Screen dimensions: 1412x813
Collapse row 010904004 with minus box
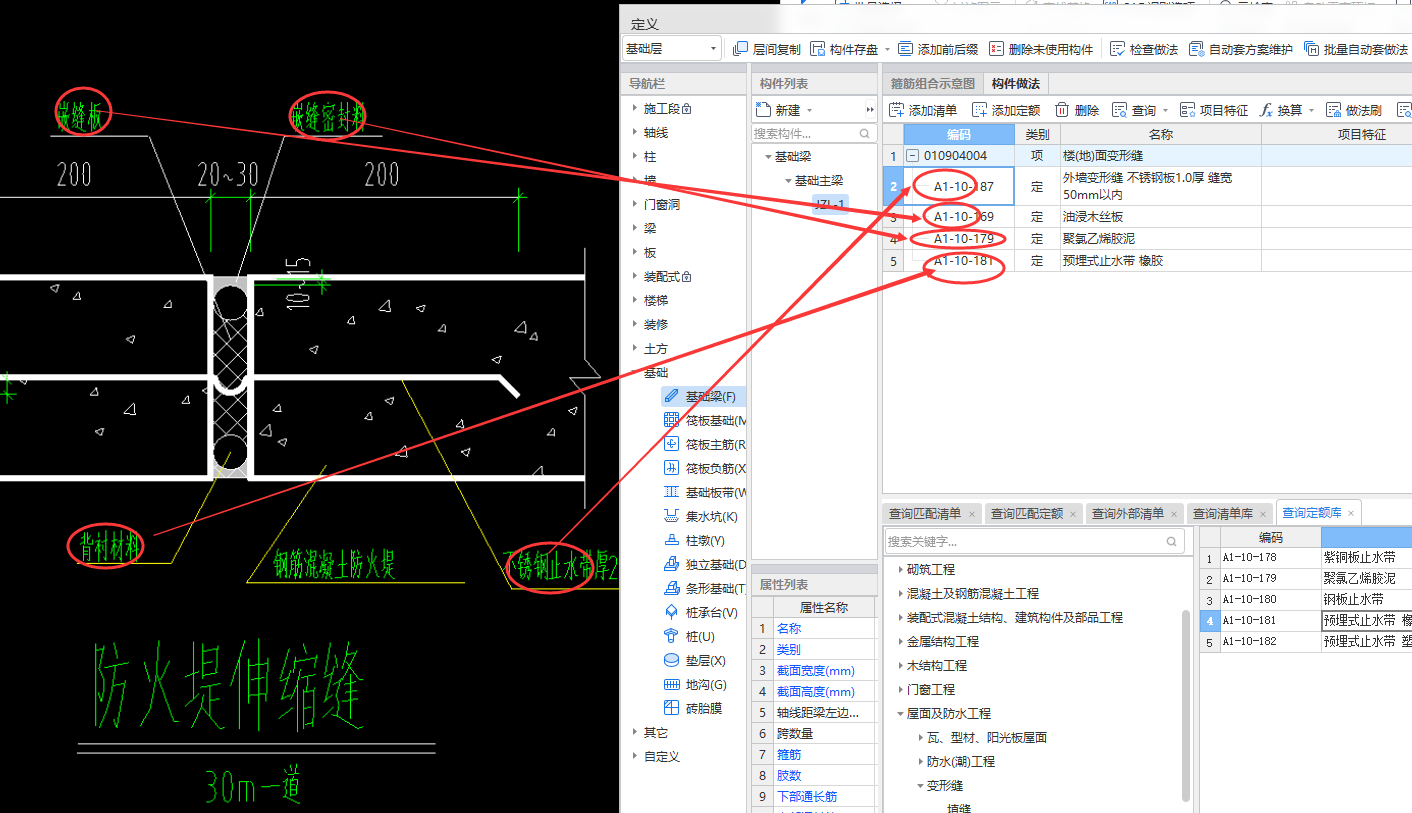[x=912, y=156]
